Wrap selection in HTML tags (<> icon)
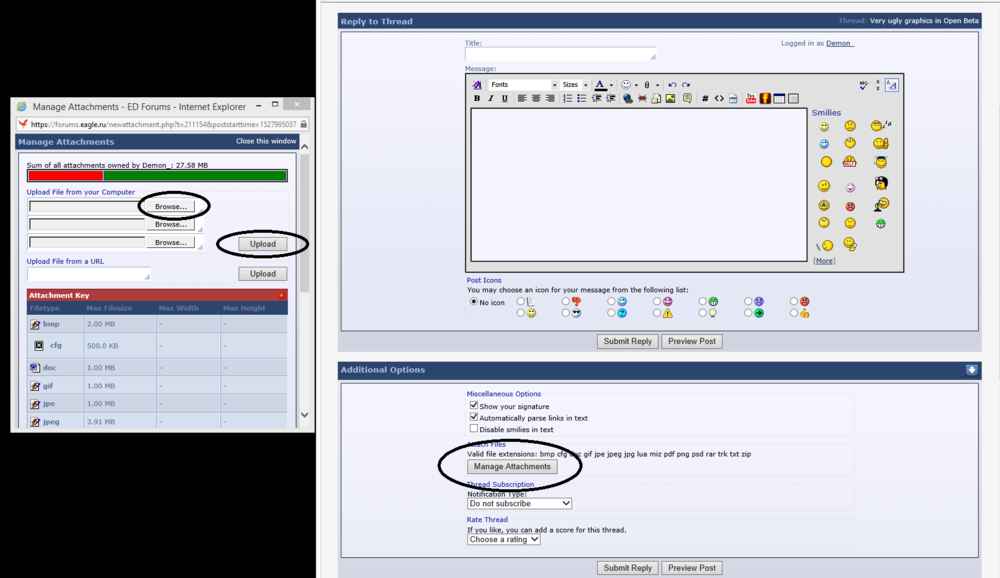This screenshot has height=578, width=1000. (x=719, y=98)
